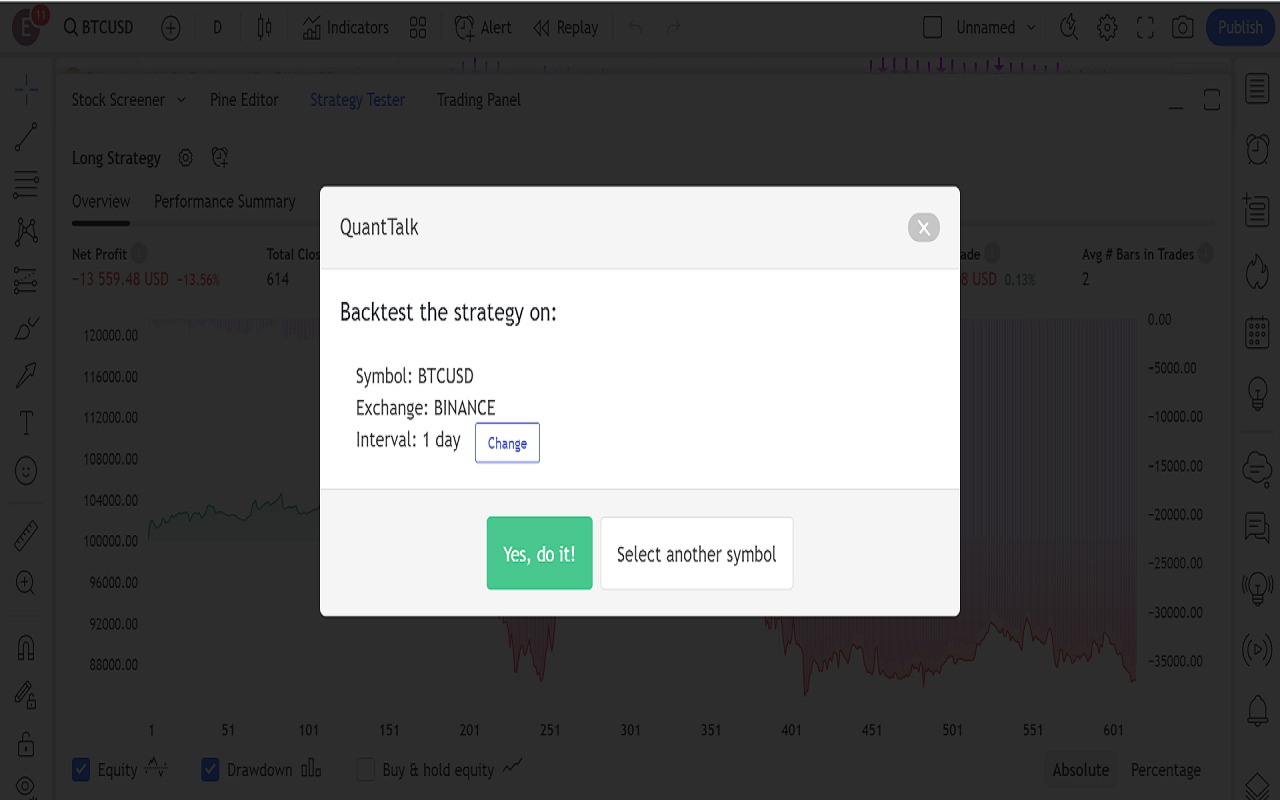The height and width of the screenshot is (800, 1280).
Task: Change the backtest interval
Action: click(507, 443)
